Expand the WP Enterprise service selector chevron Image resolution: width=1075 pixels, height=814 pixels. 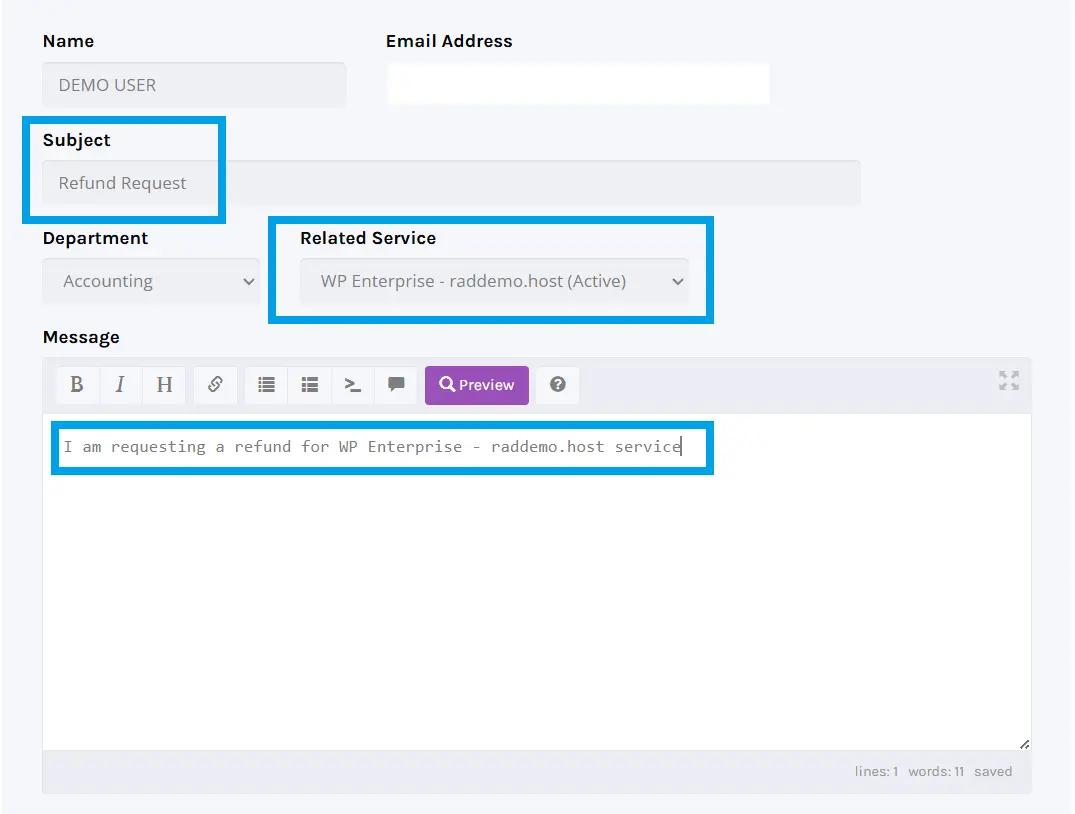tap(678, 281)
